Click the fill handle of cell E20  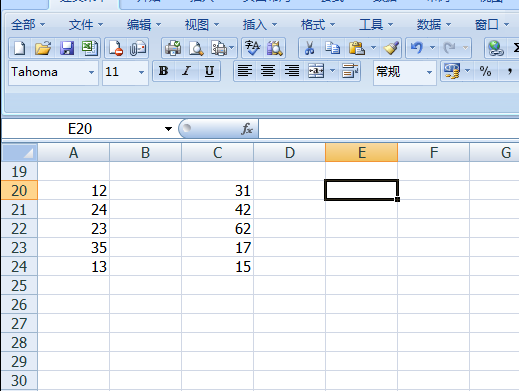click(x=397, y=199)
